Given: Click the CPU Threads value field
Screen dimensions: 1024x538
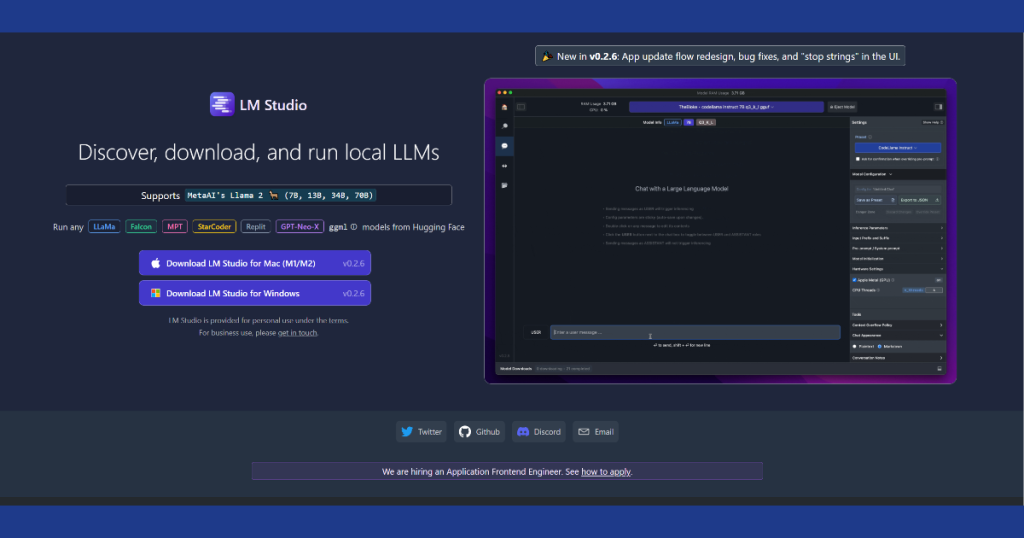Looking at the screenshot, I should pyautogui.click(x=933, y=290).
